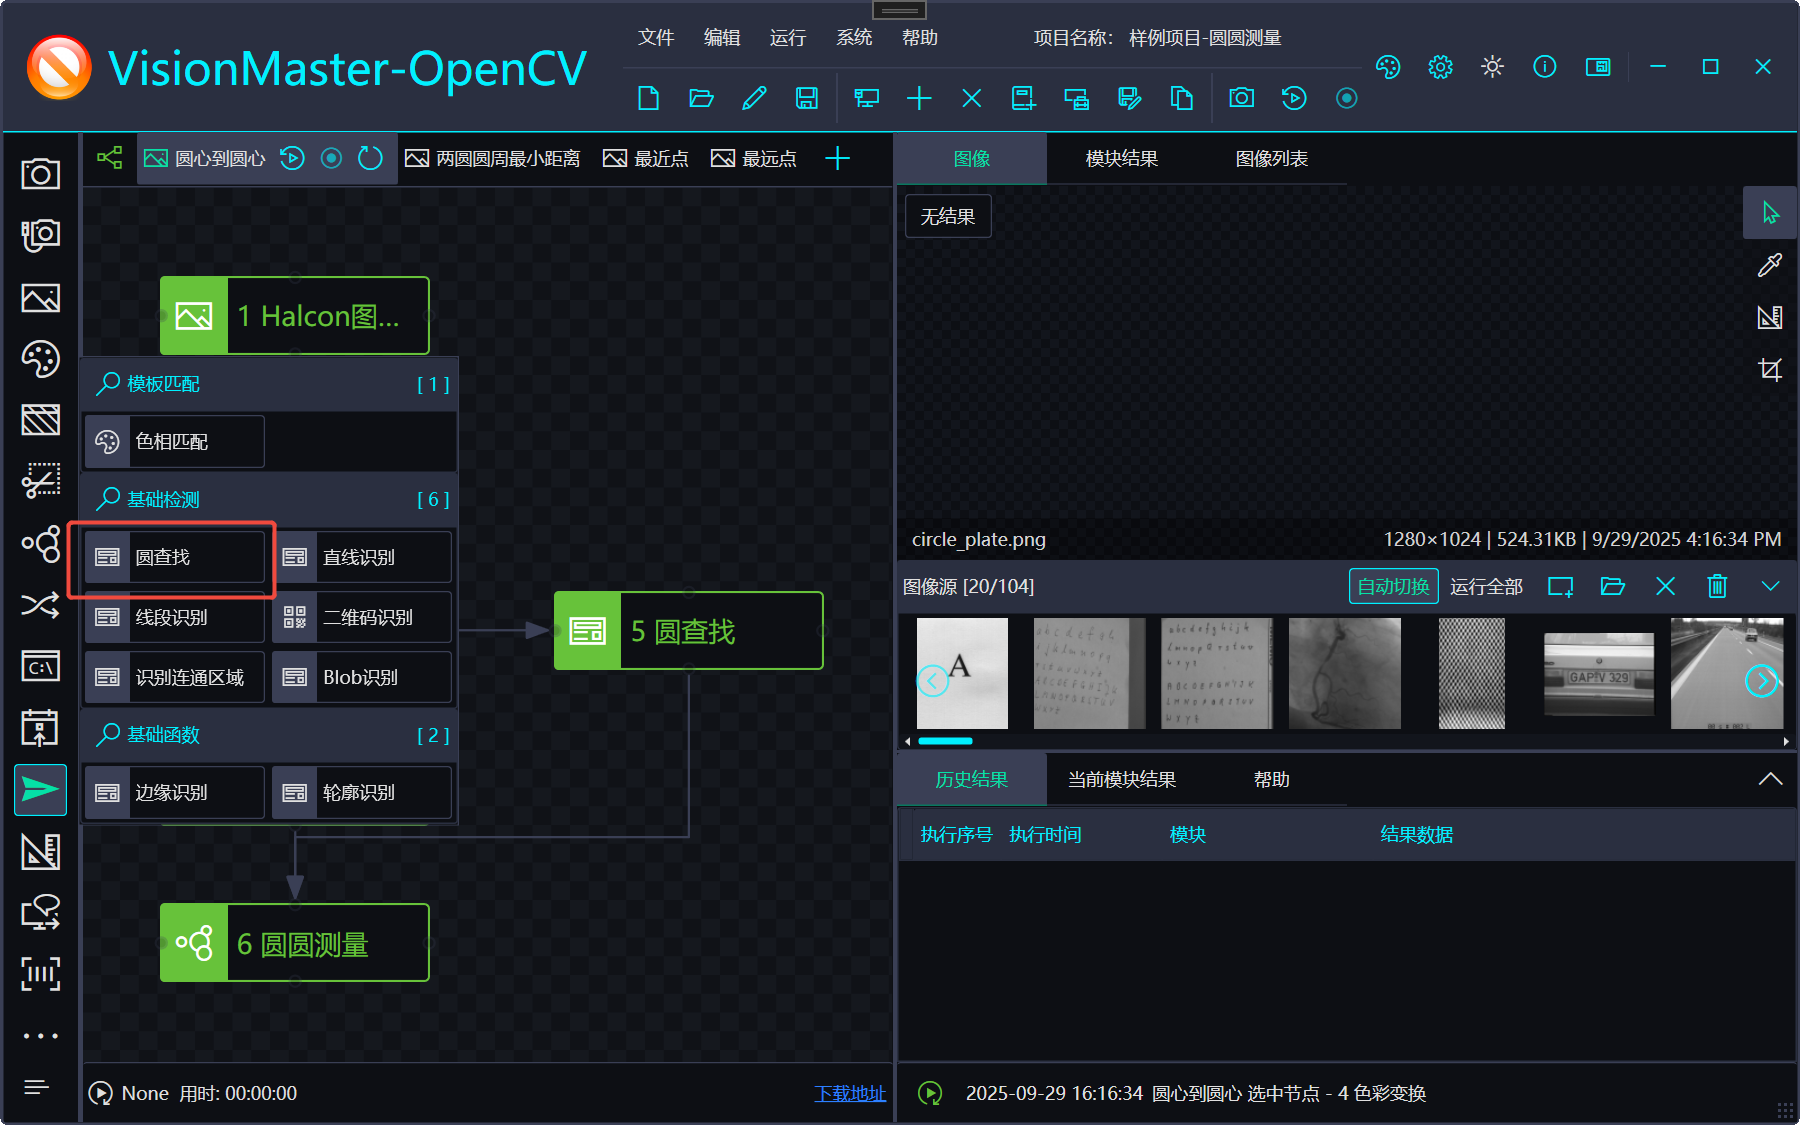
Task: Select the arrow pointer tool in image panel
Action: [x=1769, y=212]
